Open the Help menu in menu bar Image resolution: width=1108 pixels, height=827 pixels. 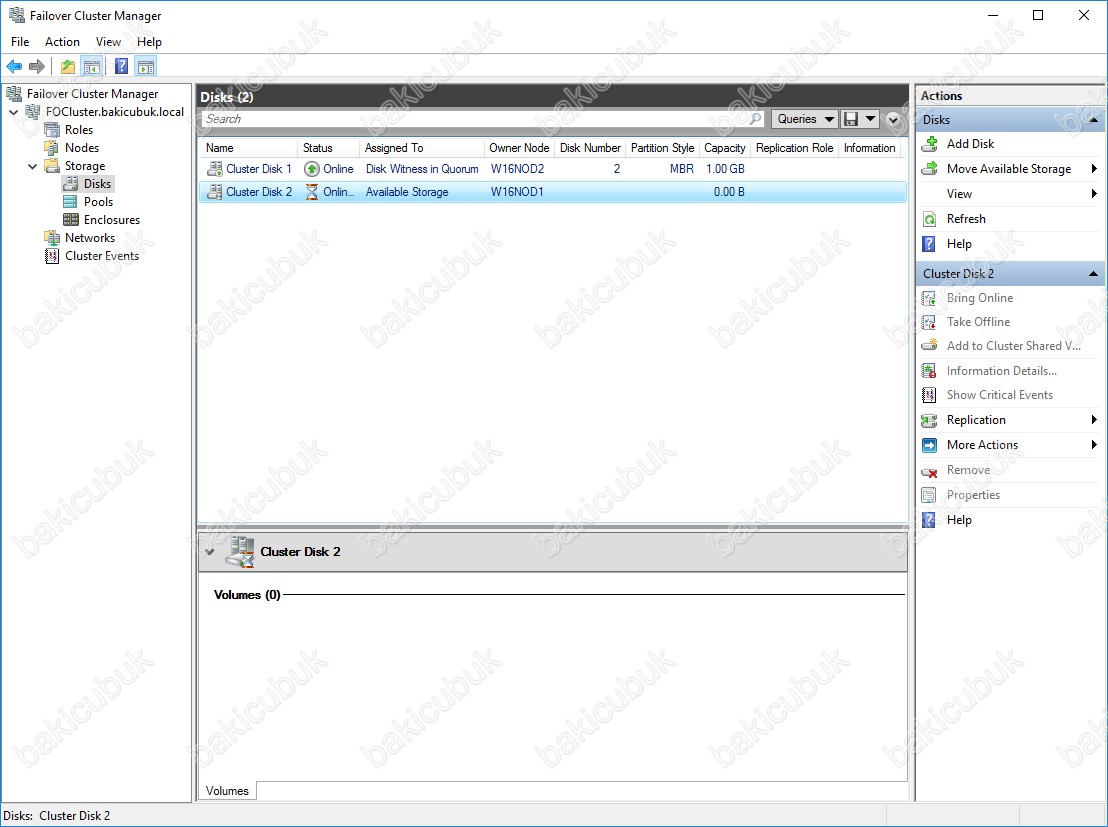[149, 42]
